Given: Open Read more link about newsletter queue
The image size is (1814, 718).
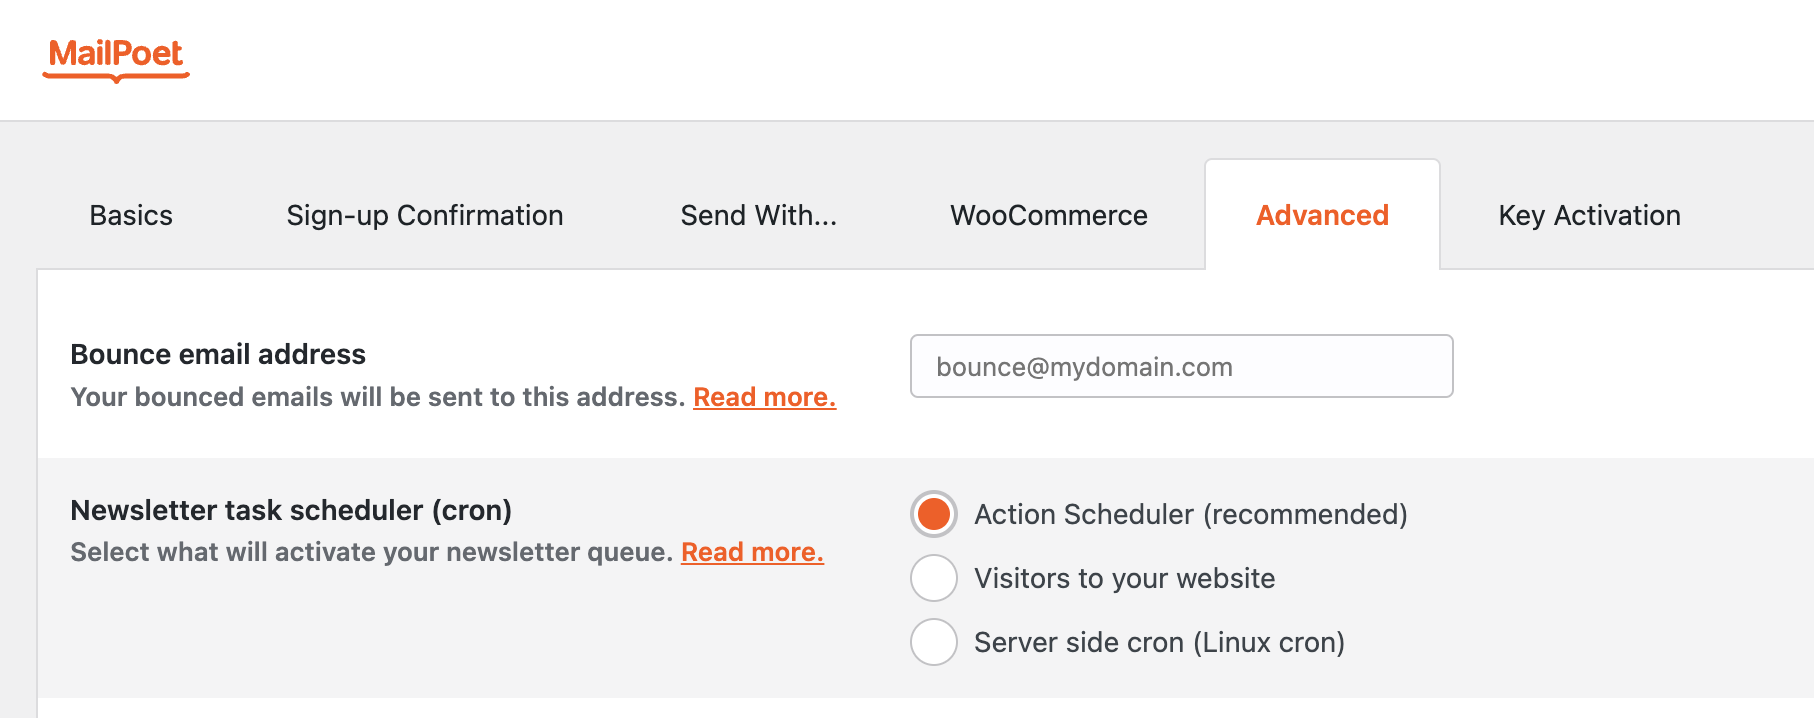Looking at the screenshot, I should tap(752, 553).
